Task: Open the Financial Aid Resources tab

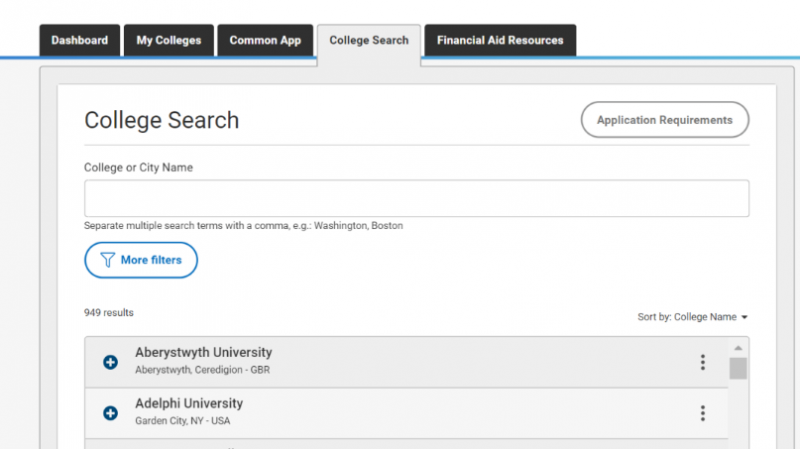Action: click(x=500, y=40)
